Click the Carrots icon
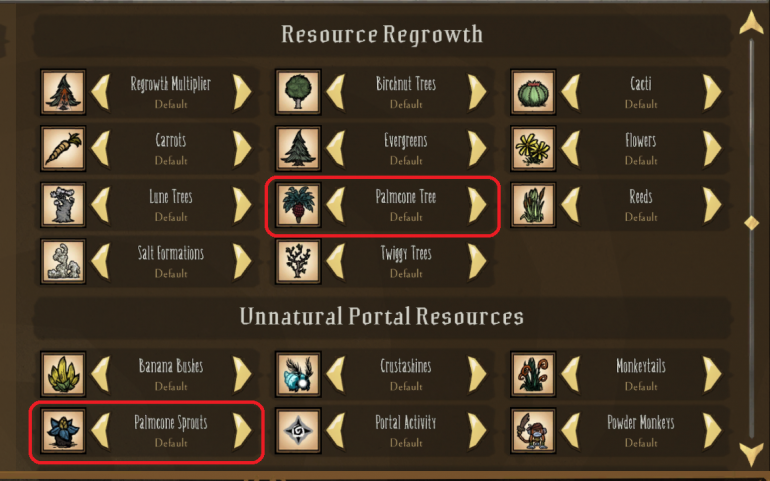Viewport: 770px width, 481px height. coord(63,148)
